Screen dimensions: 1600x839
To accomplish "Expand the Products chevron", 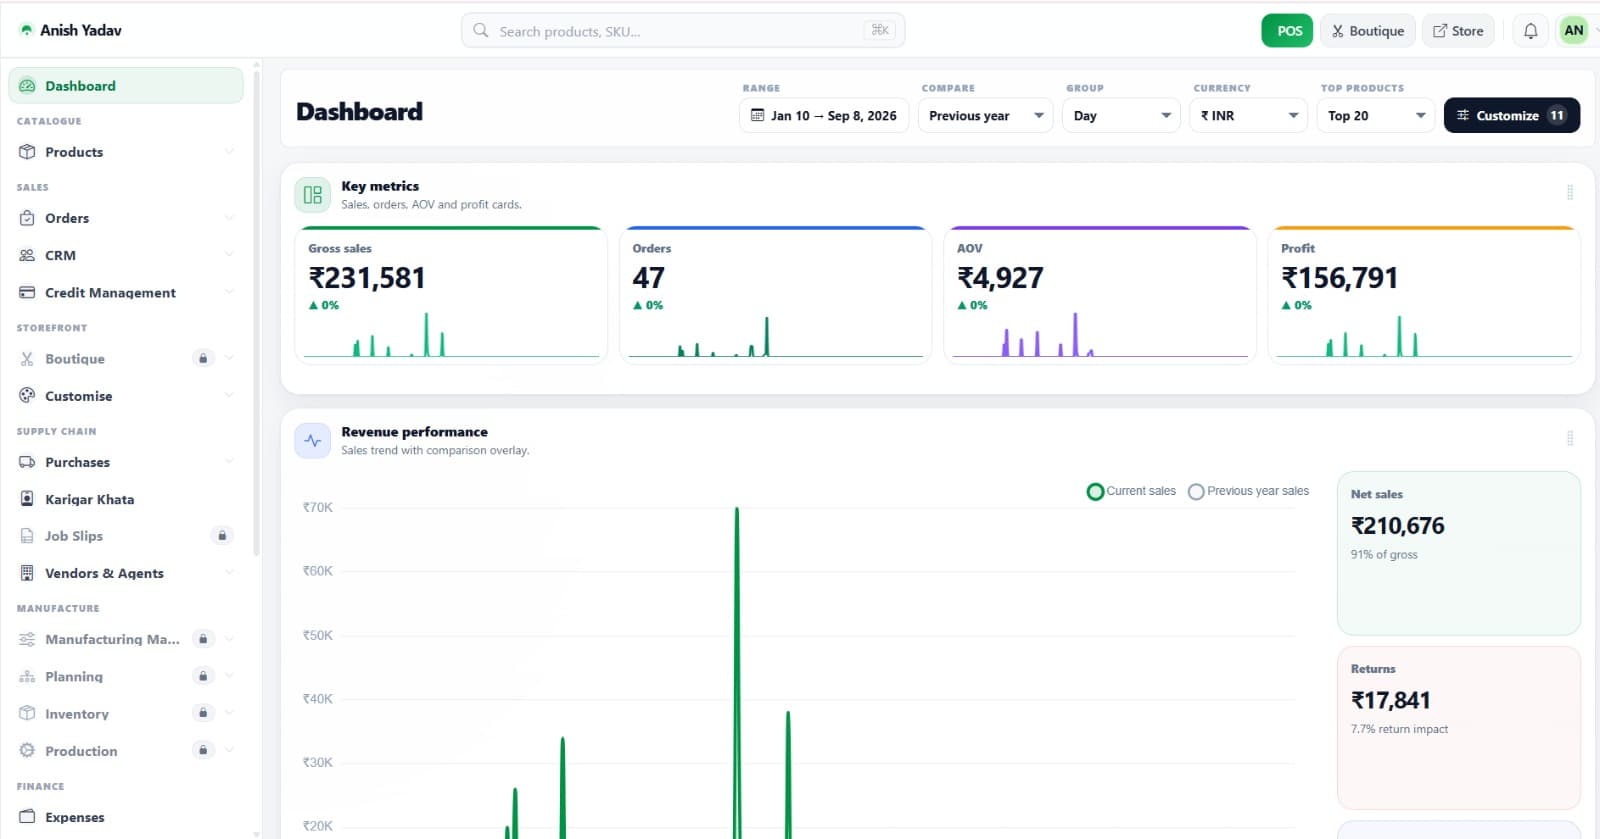I will point(229,152).
